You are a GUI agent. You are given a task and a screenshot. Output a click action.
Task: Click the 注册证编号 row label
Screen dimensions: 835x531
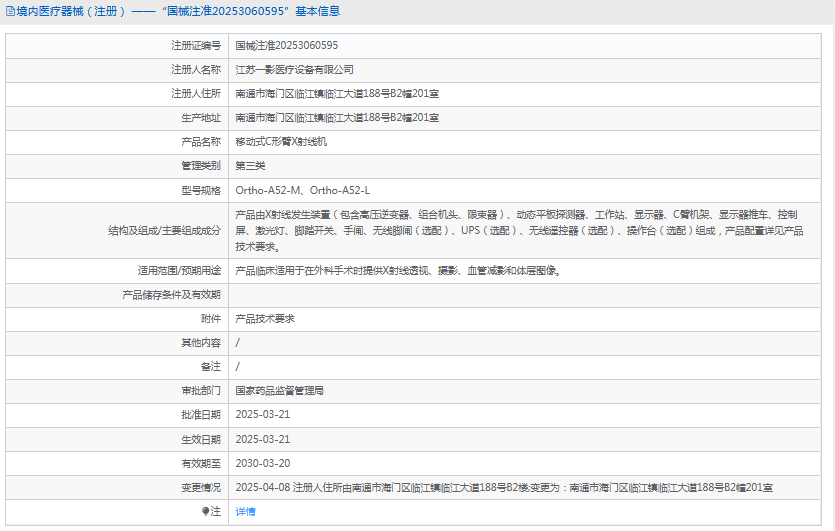[x=195, y=46]
